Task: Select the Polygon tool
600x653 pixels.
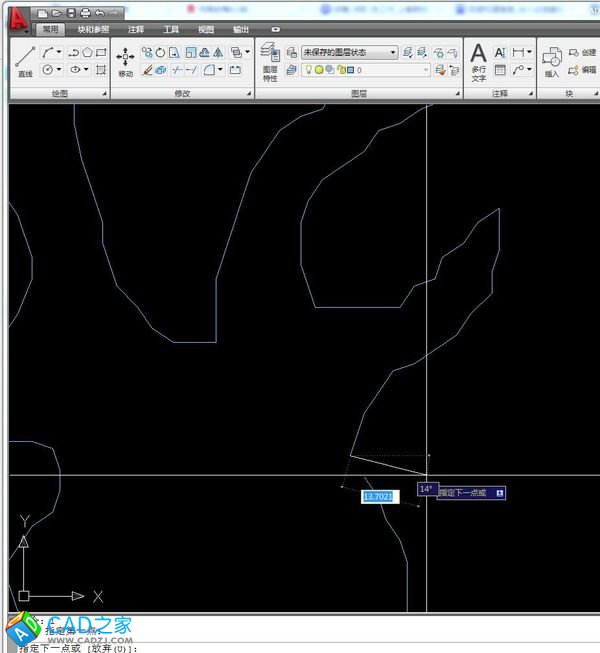Action: coord(87,52)
